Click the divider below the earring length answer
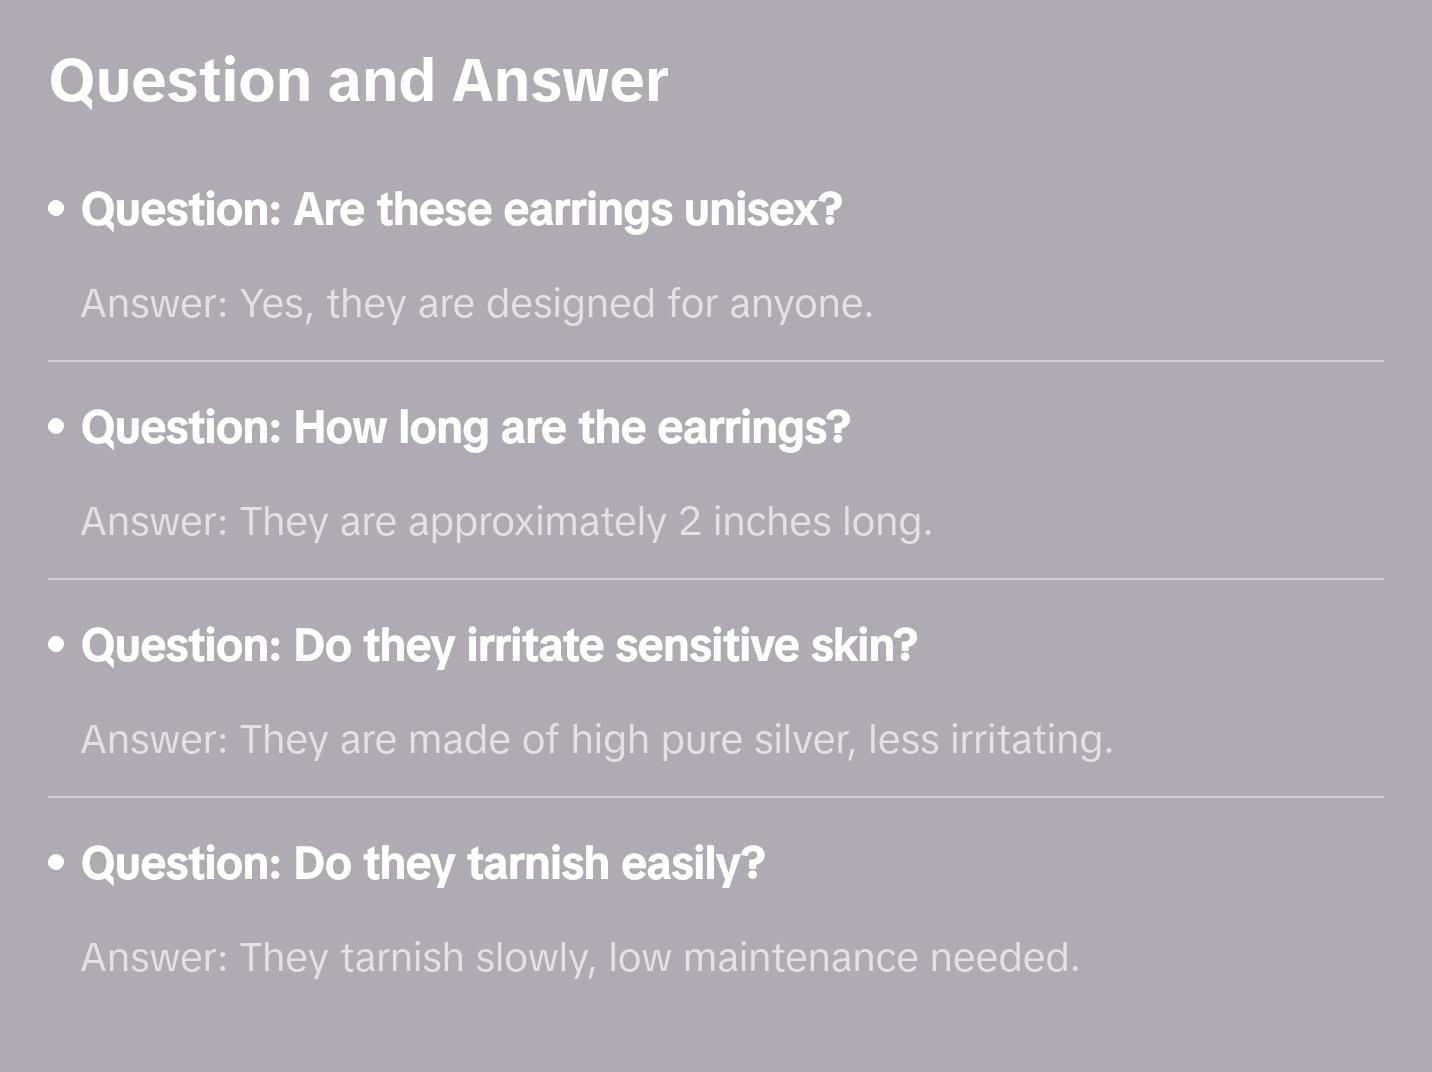This screenshot has width=1432, height=1072. click(x=716, y=579)
